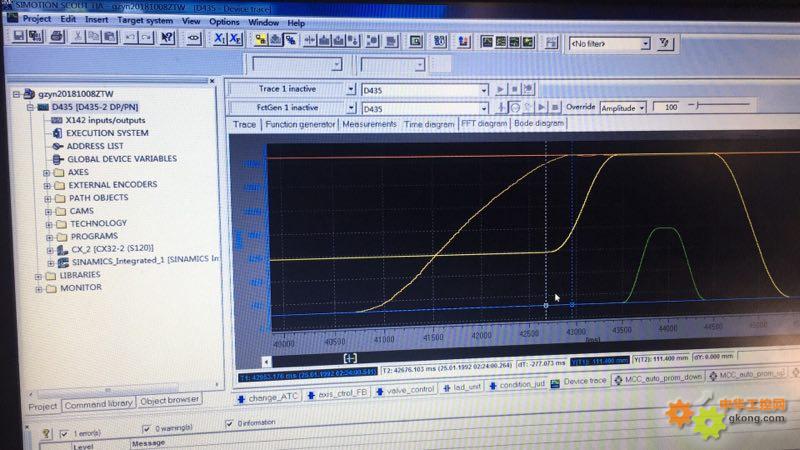Open the Target system menu
This screenshot has width=800, height=450.
click(x=145, y=20)
